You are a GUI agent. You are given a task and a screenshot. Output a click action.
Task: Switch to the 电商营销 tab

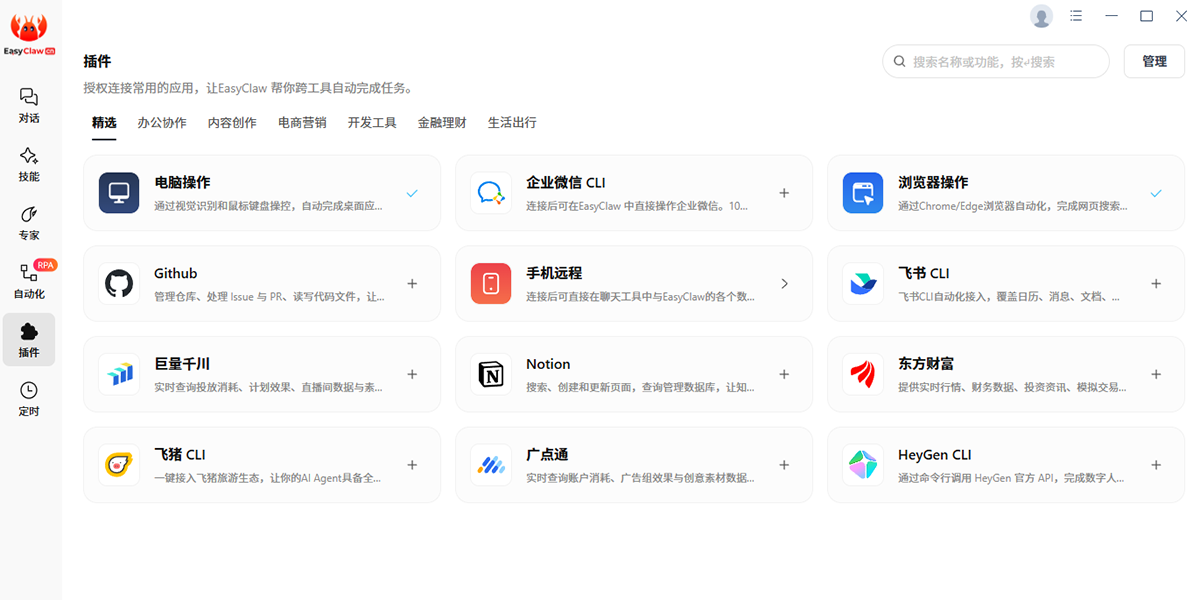tap(302, 123)
